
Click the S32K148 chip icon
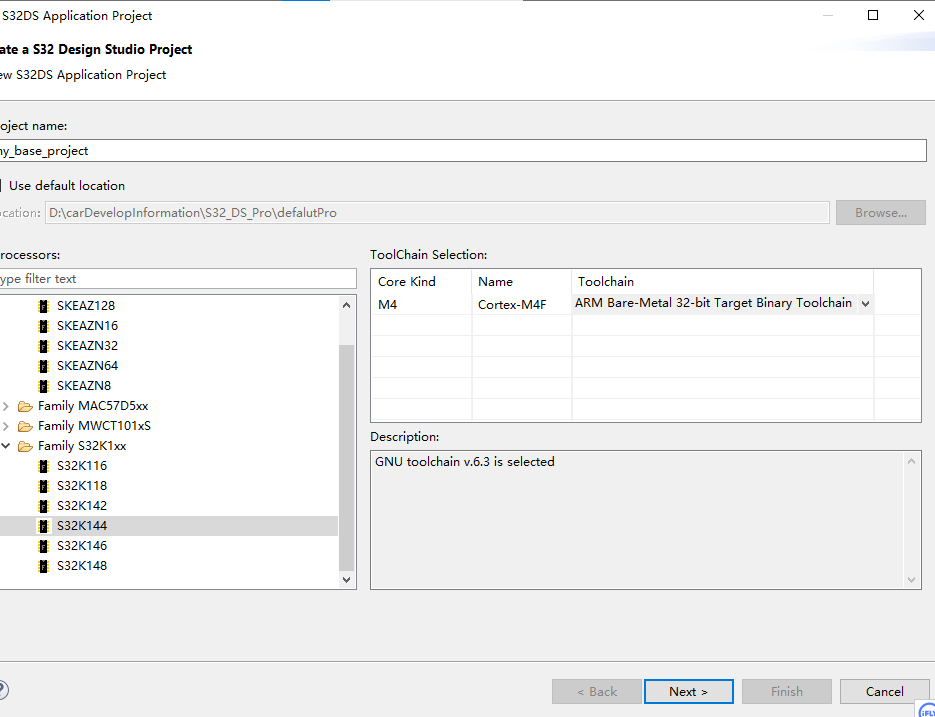[43, 566]
